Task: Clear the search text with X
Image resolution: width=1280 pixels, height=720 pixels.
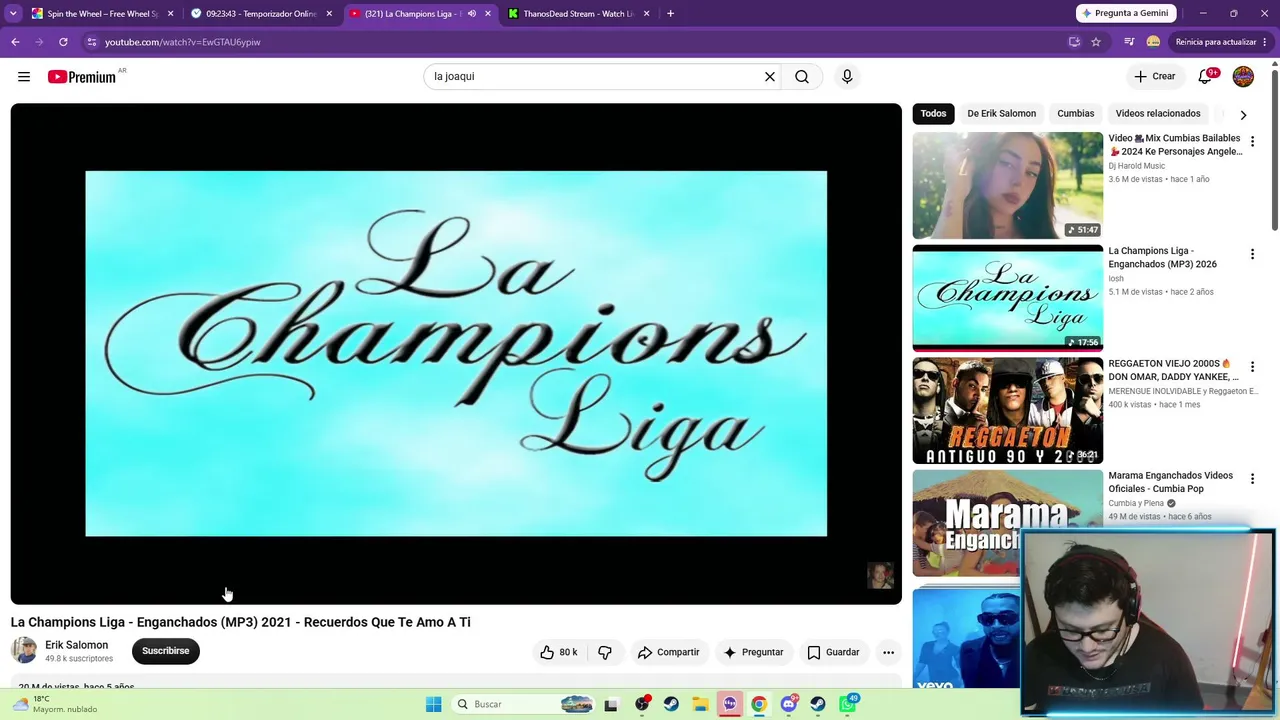Action: pos(770,77)
